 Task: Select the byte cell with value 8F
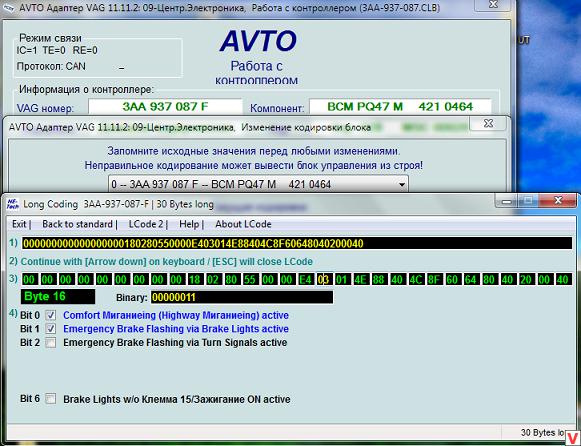click(434, 279)
